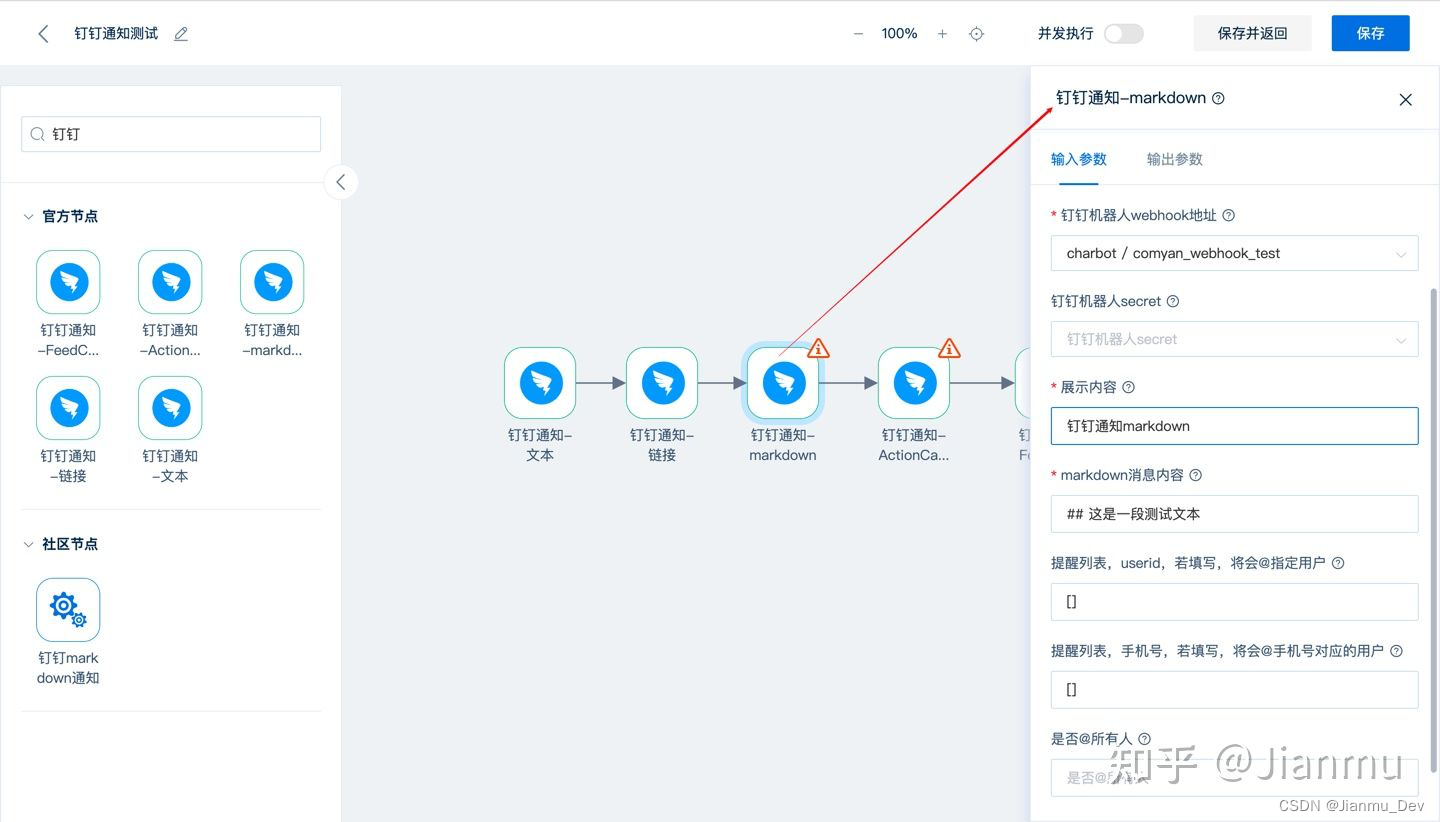Select the 钉钉通知-ActionCa... node on canvas
Image resolution: width=1440 pixels, height=822 pixels.
[x=914, y=383]
